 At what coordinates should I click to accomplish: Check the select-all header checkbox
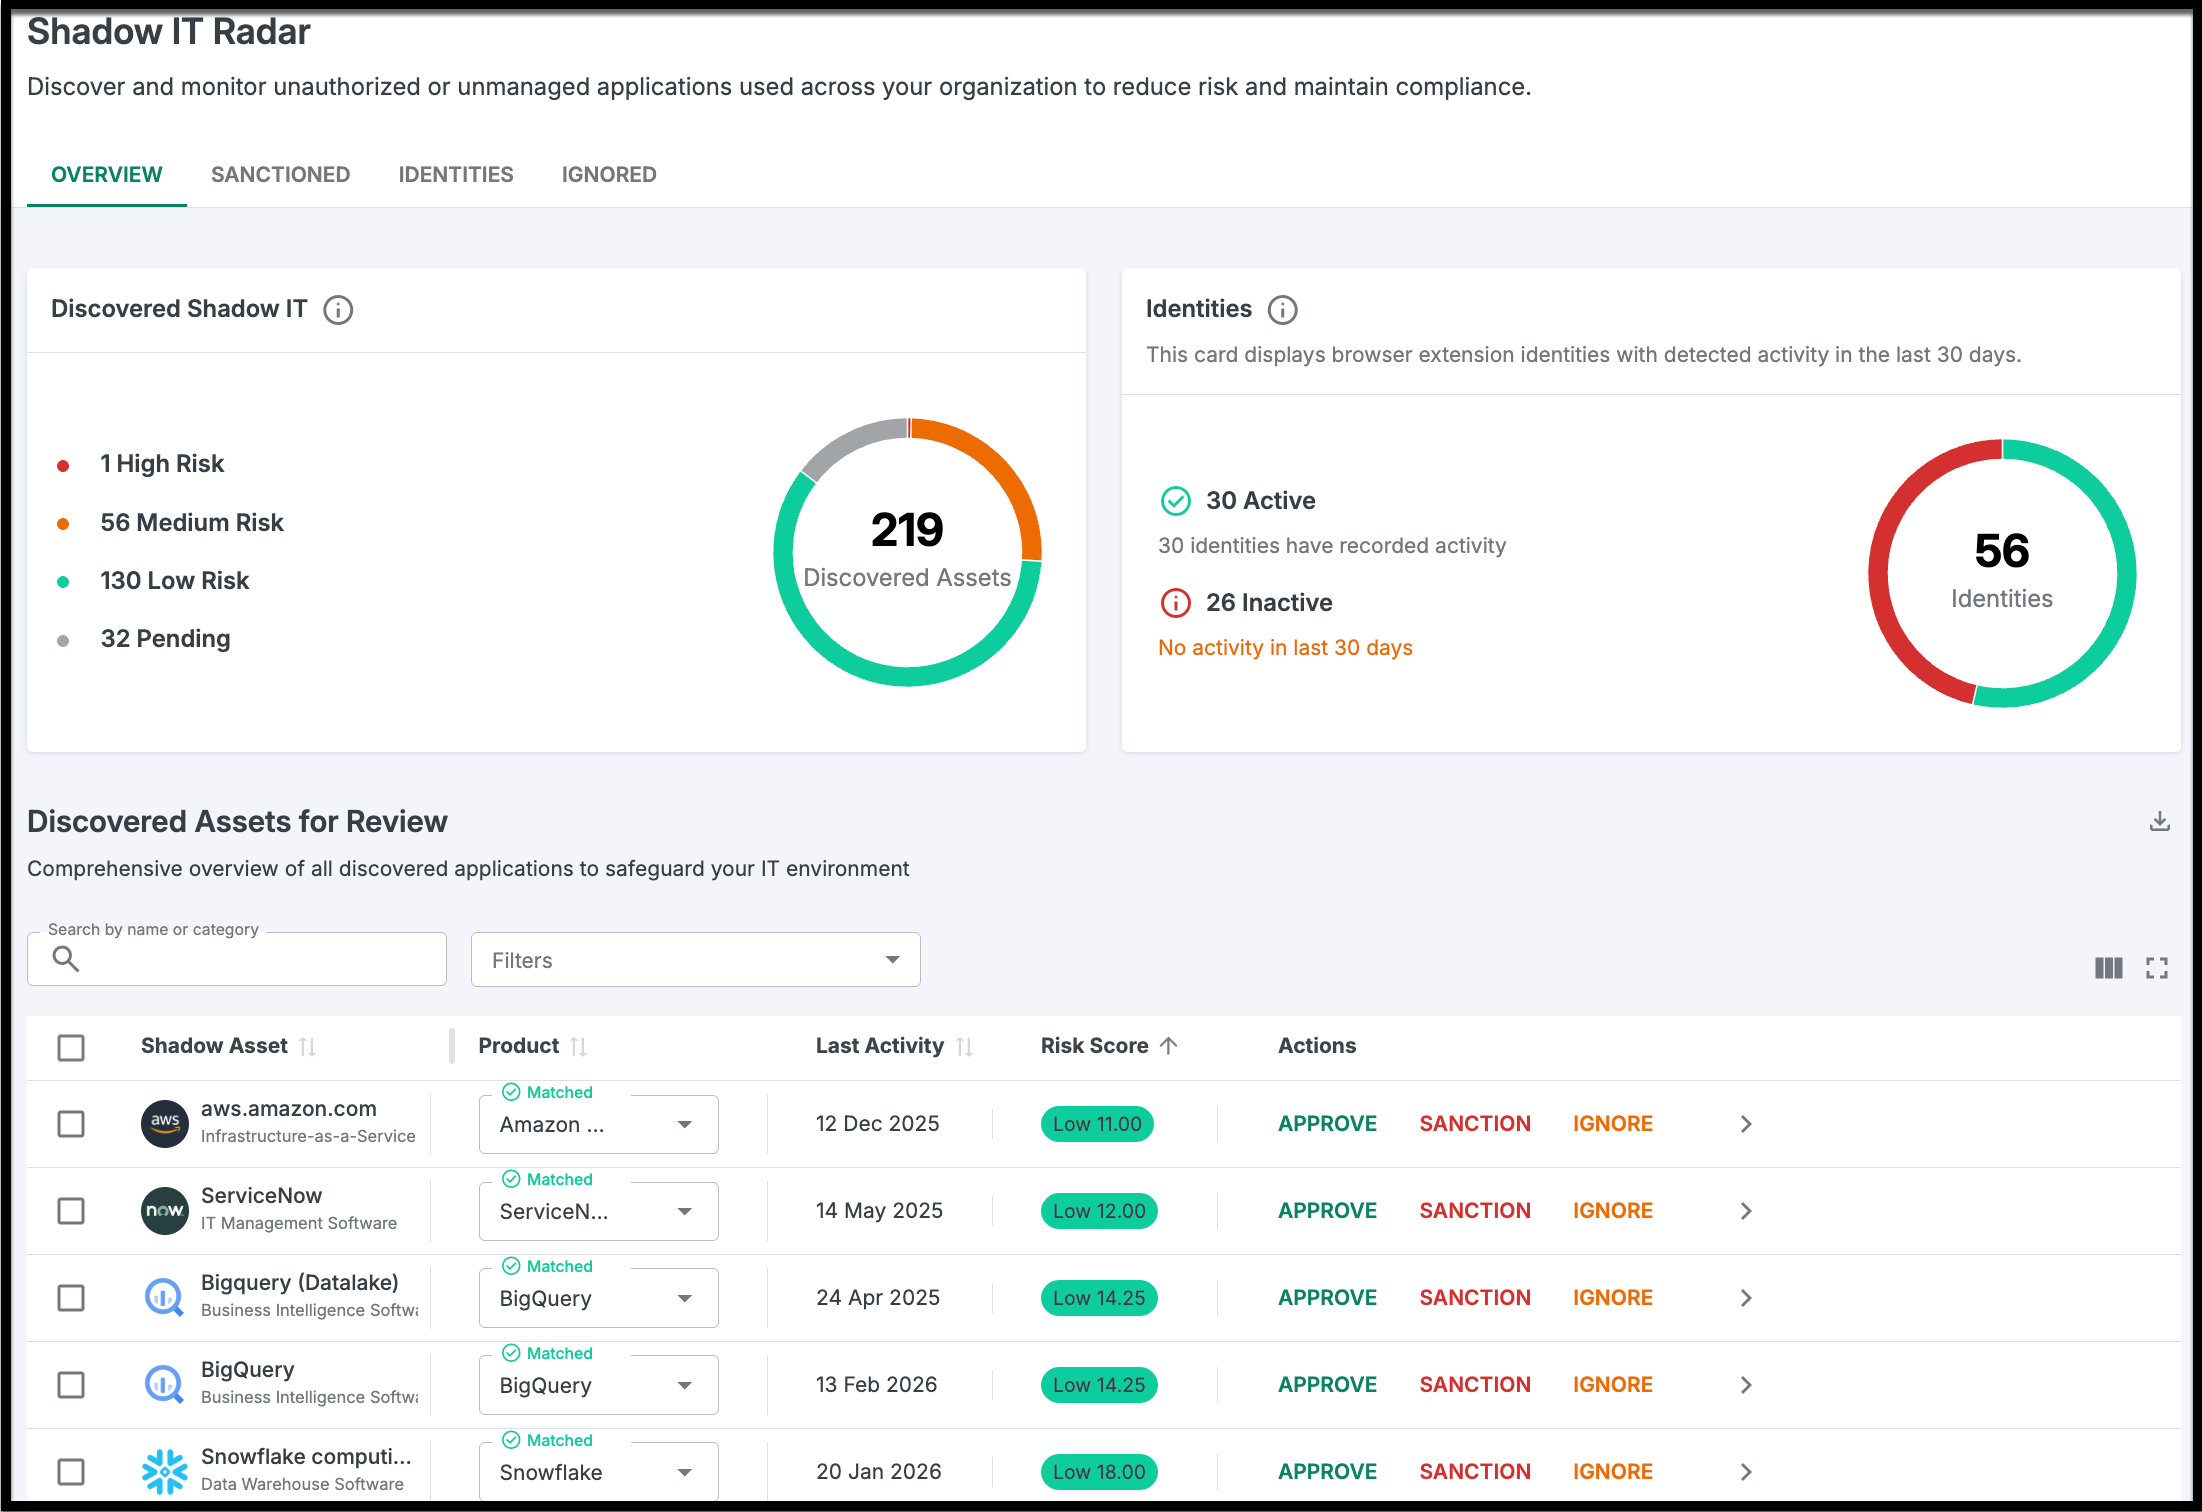[x=71, y=1047]
